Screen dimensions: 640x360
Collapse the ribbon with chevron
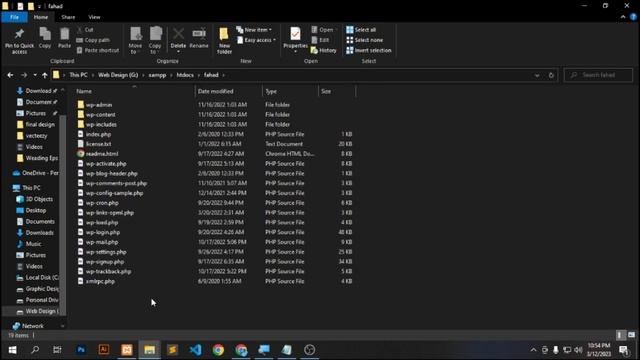[x=623, y=17]
